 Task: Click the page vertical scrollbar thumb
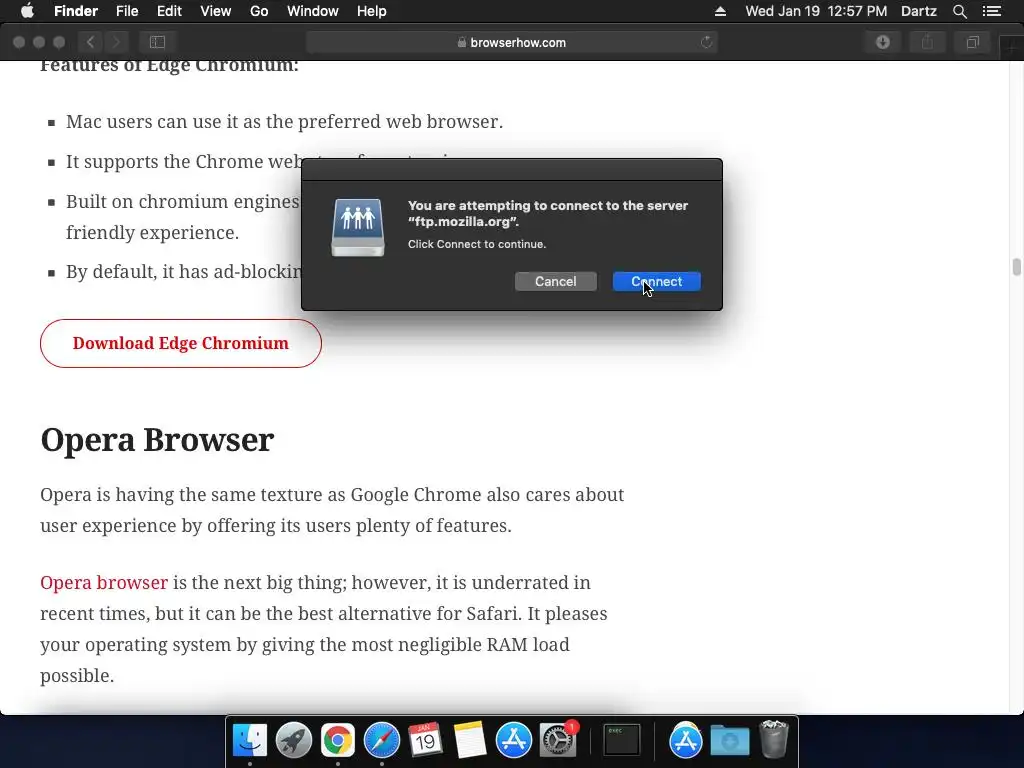click(x=1016, y=267)
